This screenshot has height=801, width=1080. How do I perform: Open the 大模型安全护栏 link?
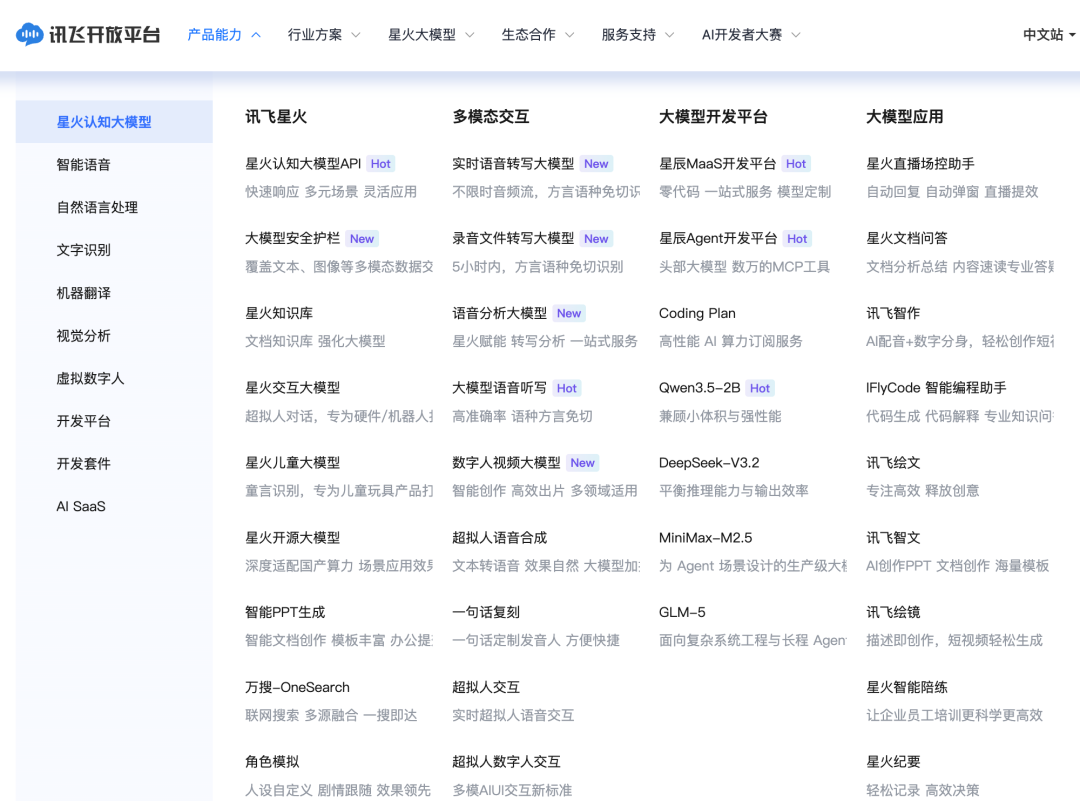coord(293,238)
